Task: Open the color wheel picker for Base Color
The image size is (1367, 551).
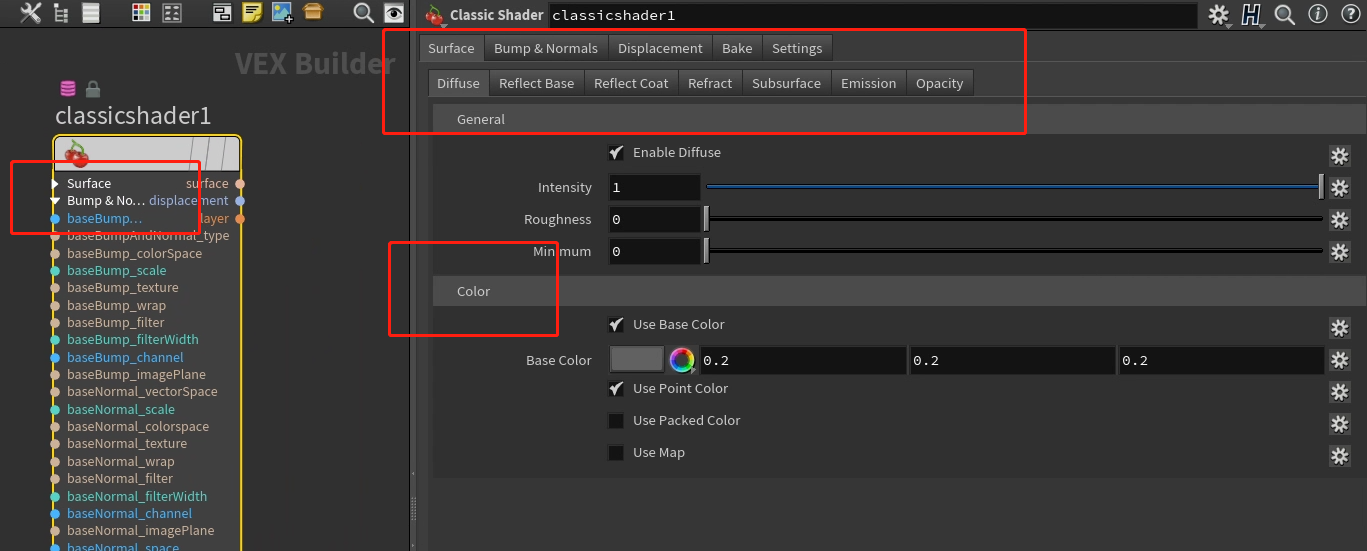Action: tap(682, 360)
